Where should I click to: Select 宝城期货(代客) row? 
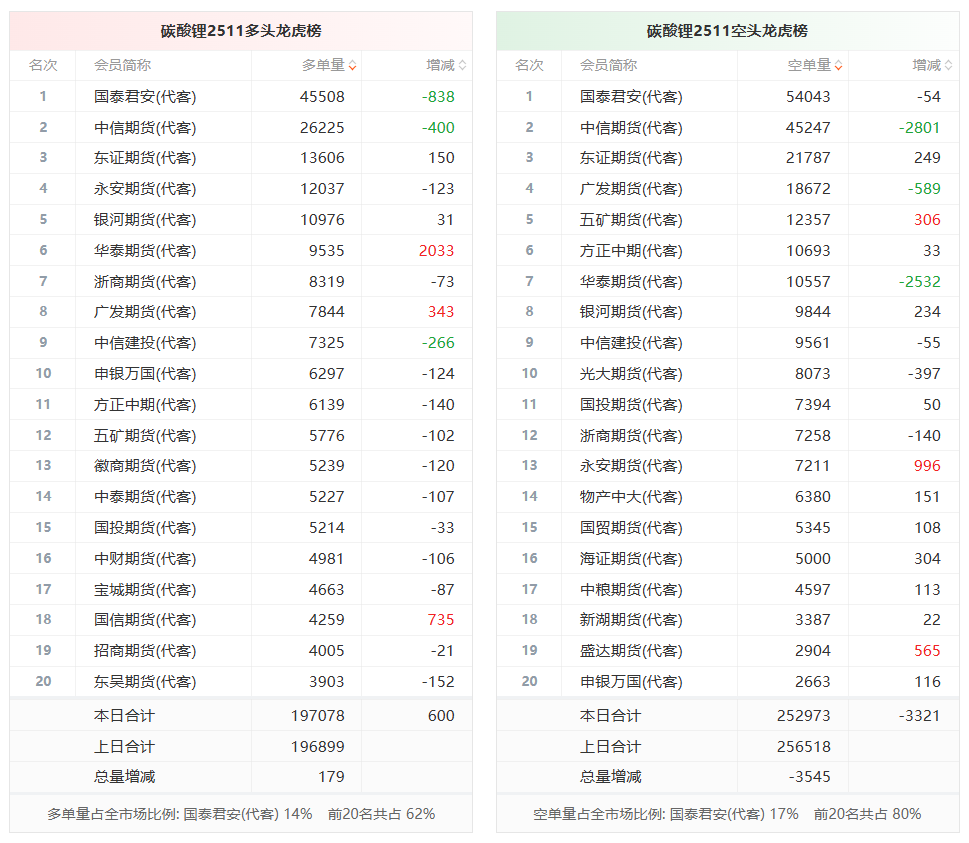[x=241, y=590]
